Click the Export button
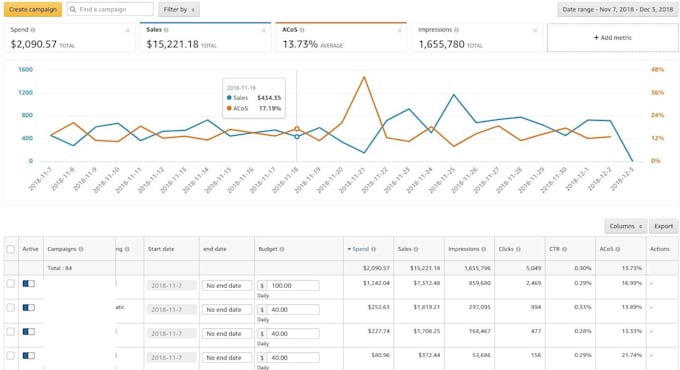 pyautogui.click(x=664, y=226)
